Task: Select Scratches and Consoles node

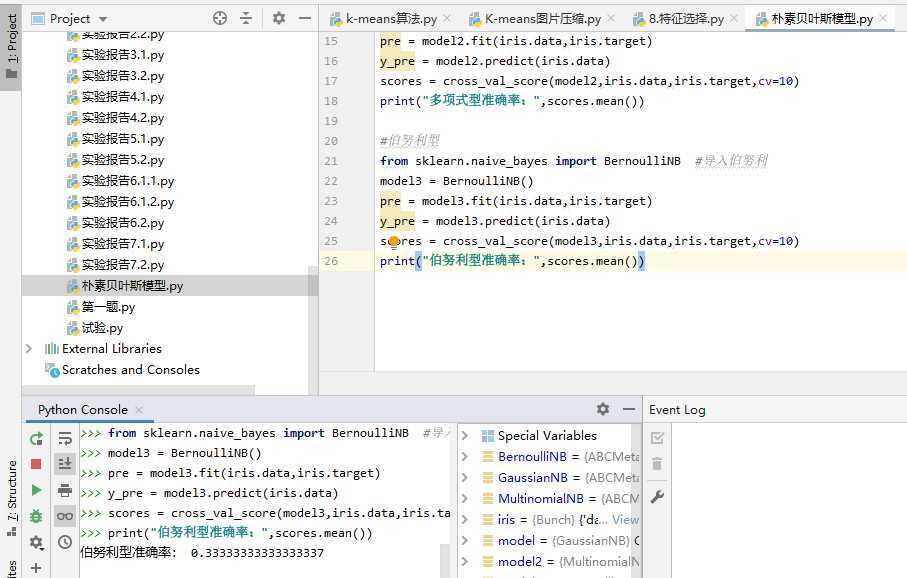Action: 130,370
